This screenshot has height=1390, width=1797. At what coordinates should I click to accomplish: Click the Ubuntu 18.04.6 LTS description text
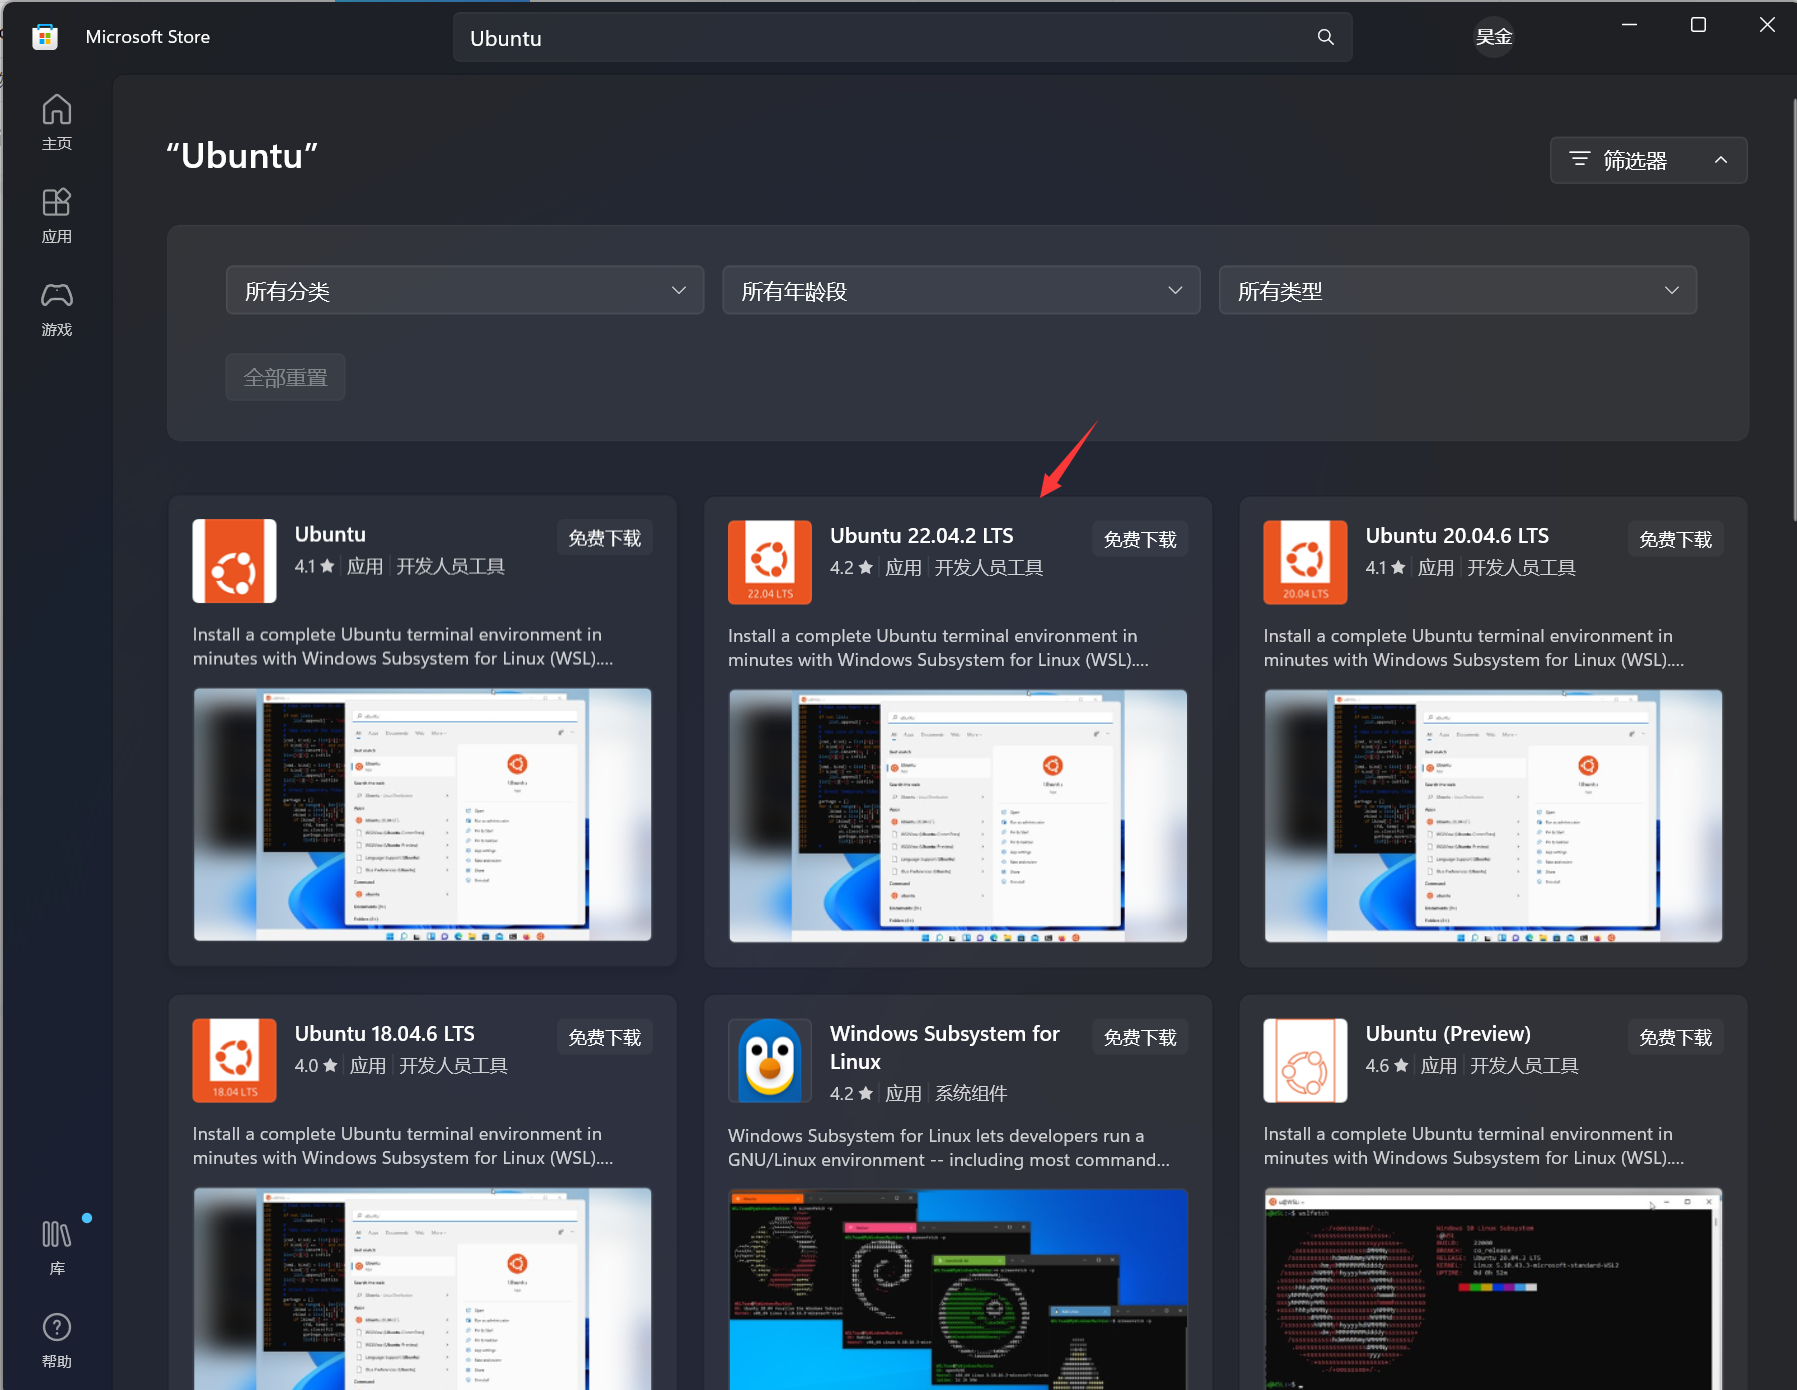pyautogui.click(x=403, y=1146)
